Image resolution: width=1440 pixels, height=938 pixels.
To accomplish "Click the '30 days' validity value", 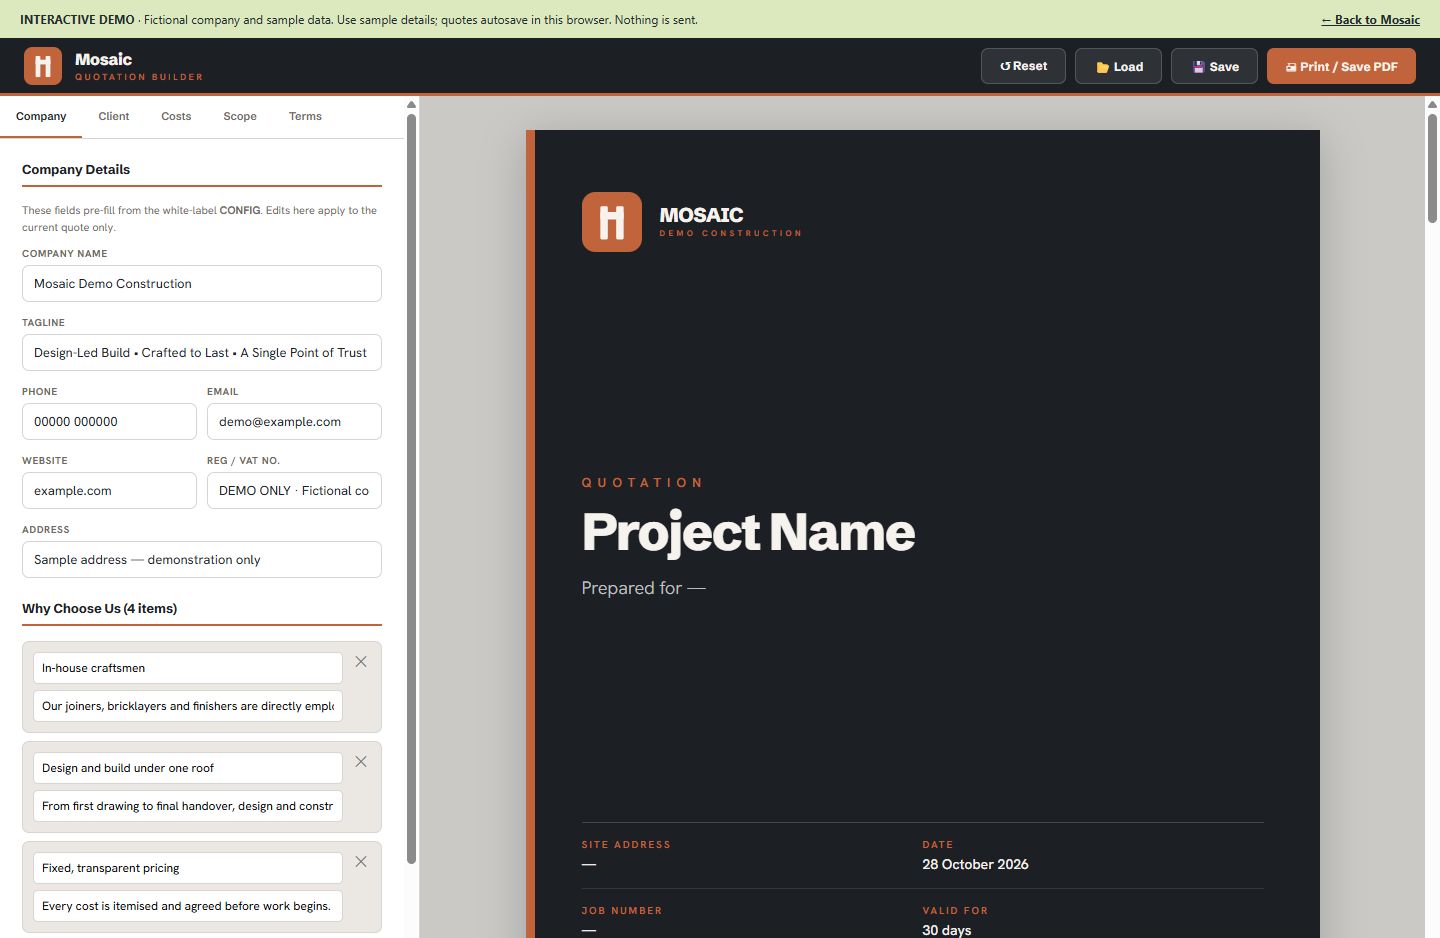I will click(x=947, y=930).
